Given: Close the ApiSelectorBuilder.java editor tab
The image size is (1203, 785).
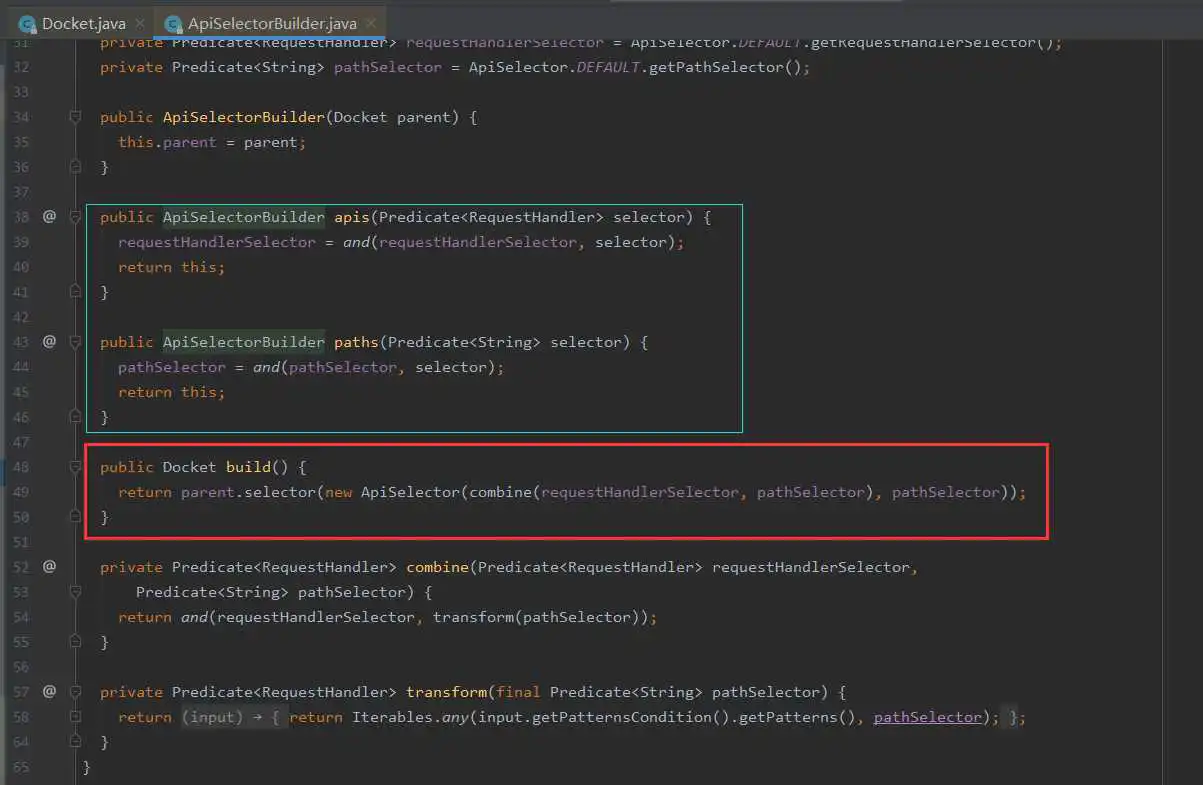Looking at the screenshot, I should [370, 23].
